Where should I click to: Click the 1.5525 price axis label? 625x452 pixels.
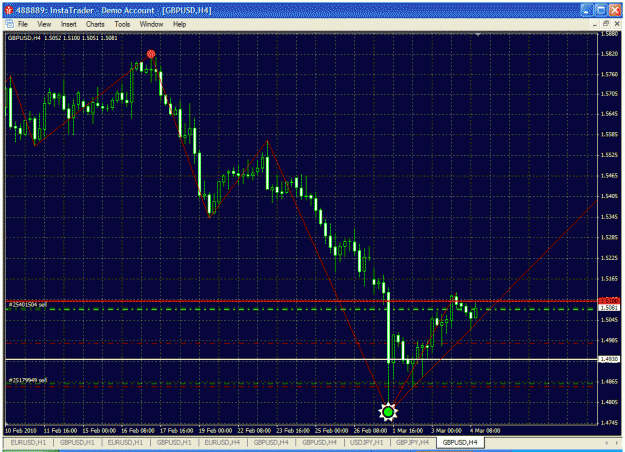click(x=609, y=155)
